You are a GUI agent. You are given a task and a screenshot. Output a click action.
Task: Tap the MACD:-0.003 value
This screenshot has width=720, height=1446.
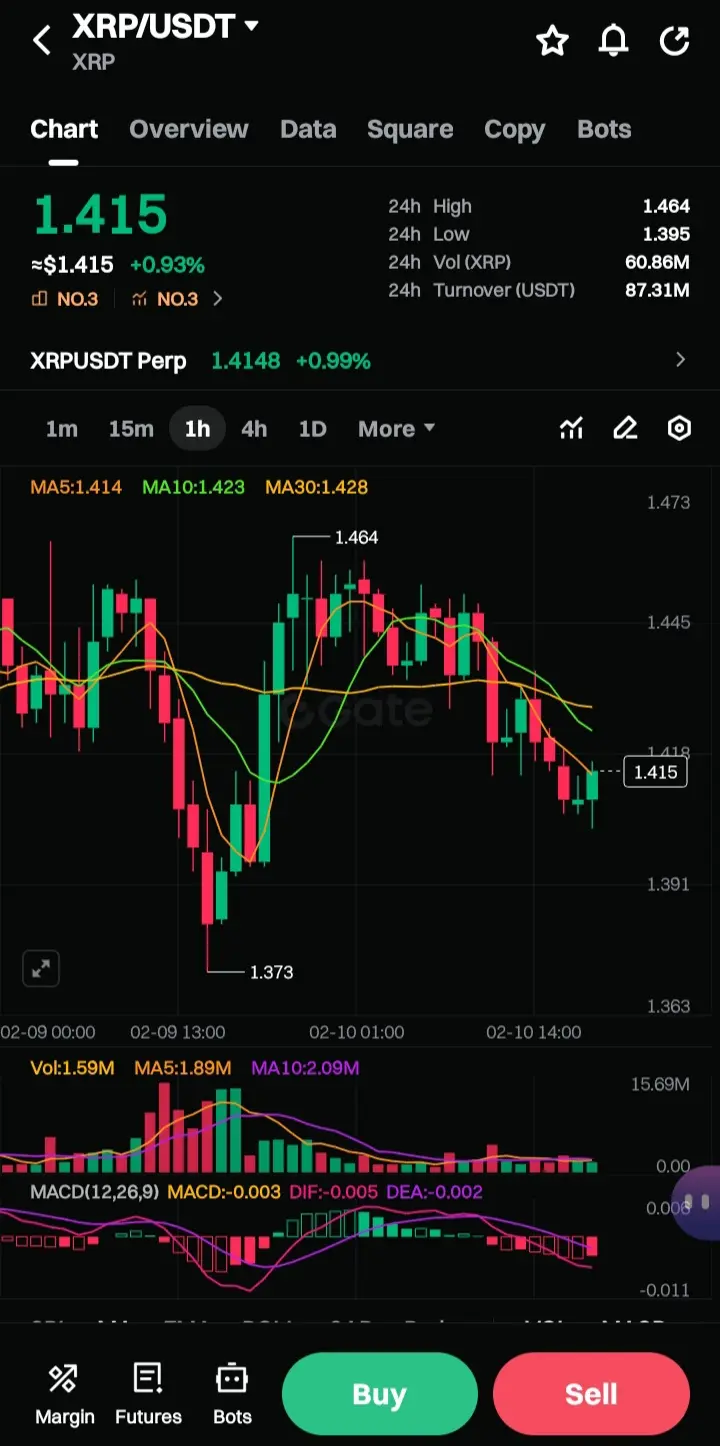pos(224,1192)
